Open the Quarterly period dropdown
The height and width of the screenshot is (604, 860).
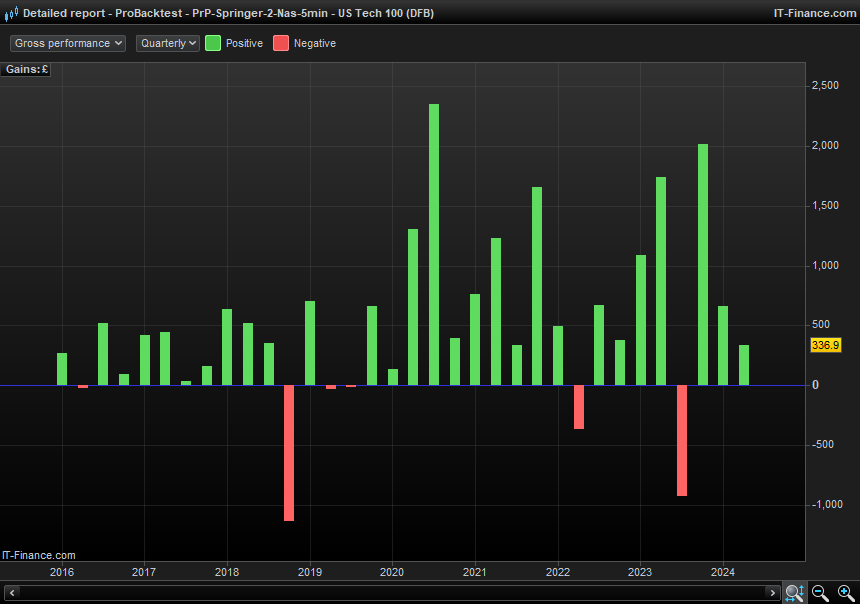coord(168,43)
